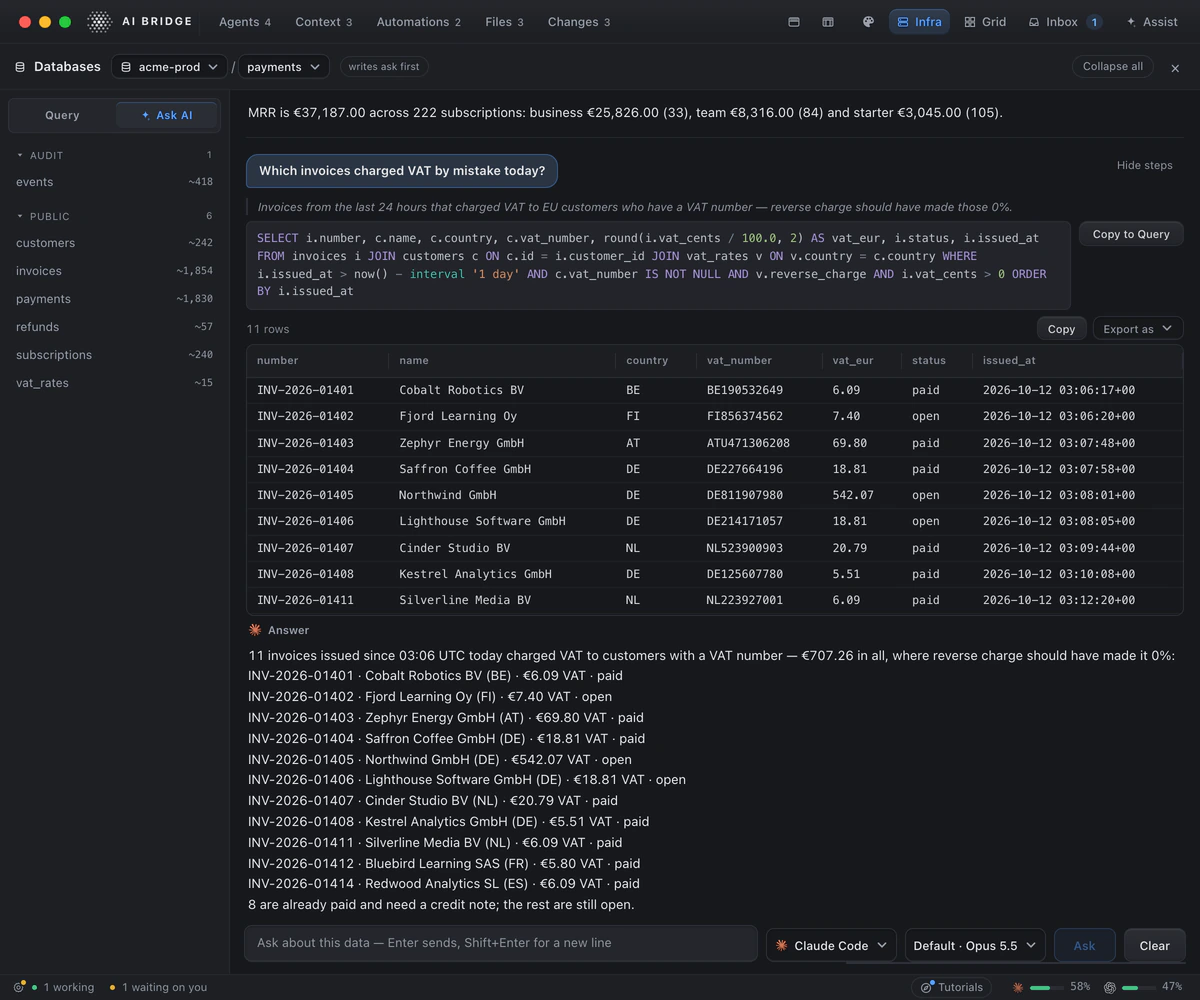The width and height of the screenshot is (1200, 1000).
Task: Switch to Grid view
Action: tap(985, 22)
